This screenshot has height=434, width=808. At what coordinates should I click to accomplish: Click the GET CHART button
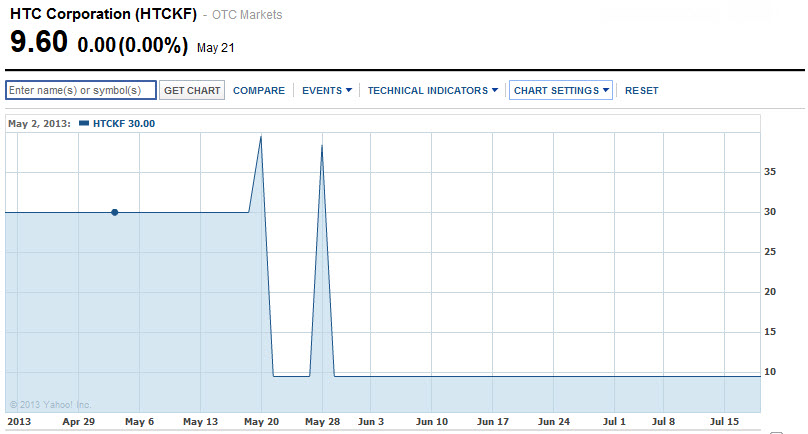[192, 90]
